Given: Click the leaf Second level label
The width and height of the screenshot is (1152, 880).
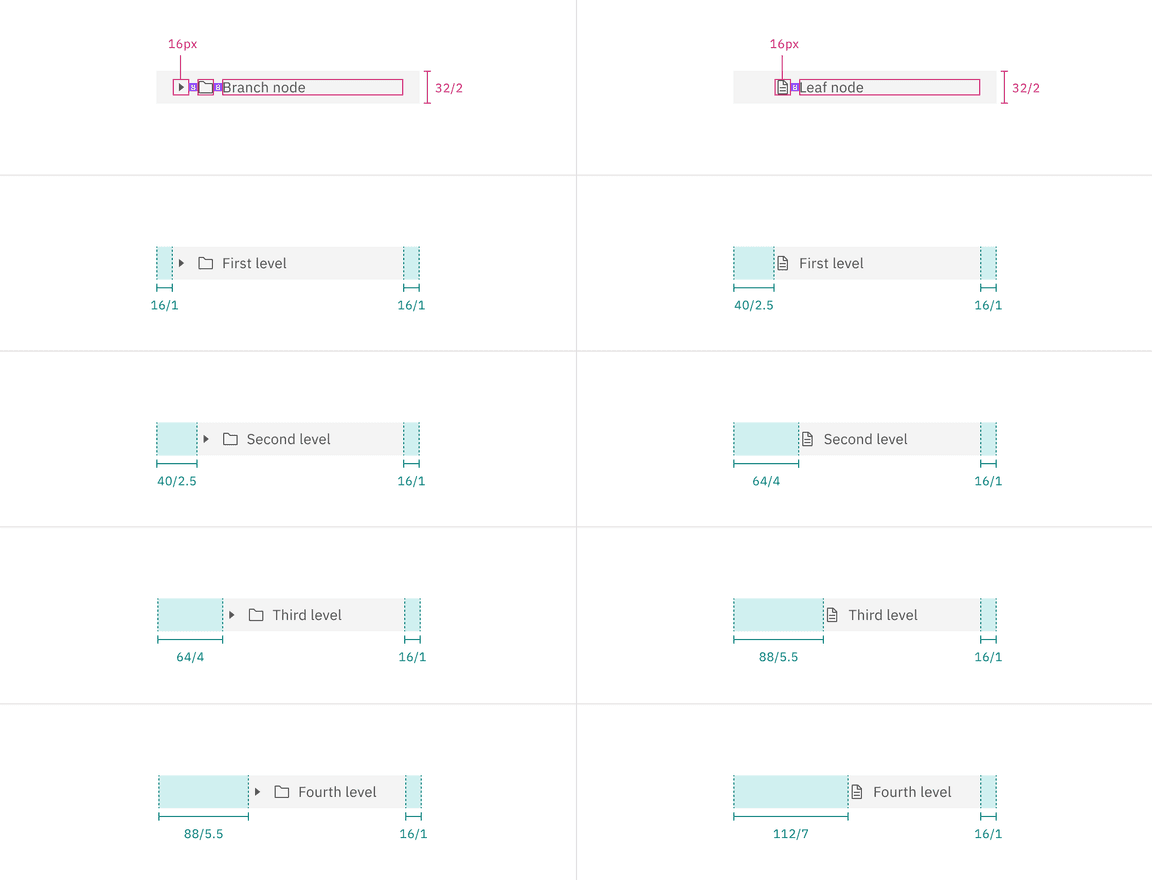Looking at the screenshot, I should click(x=865, y=439).
